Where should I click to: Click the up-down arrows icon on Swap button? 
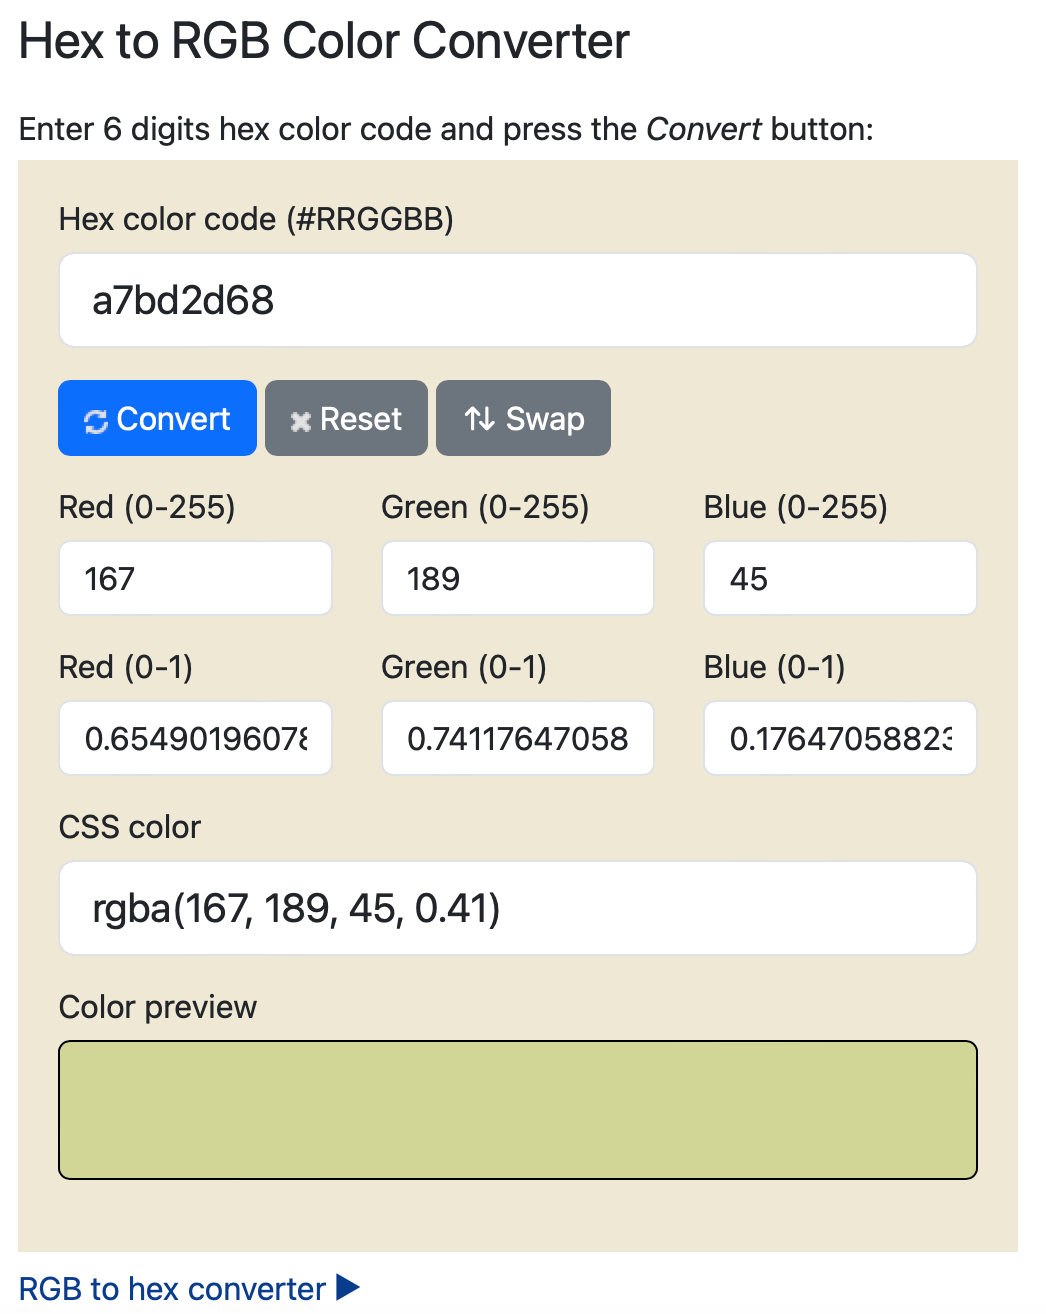pyautogui.click(x=479, y=419)
